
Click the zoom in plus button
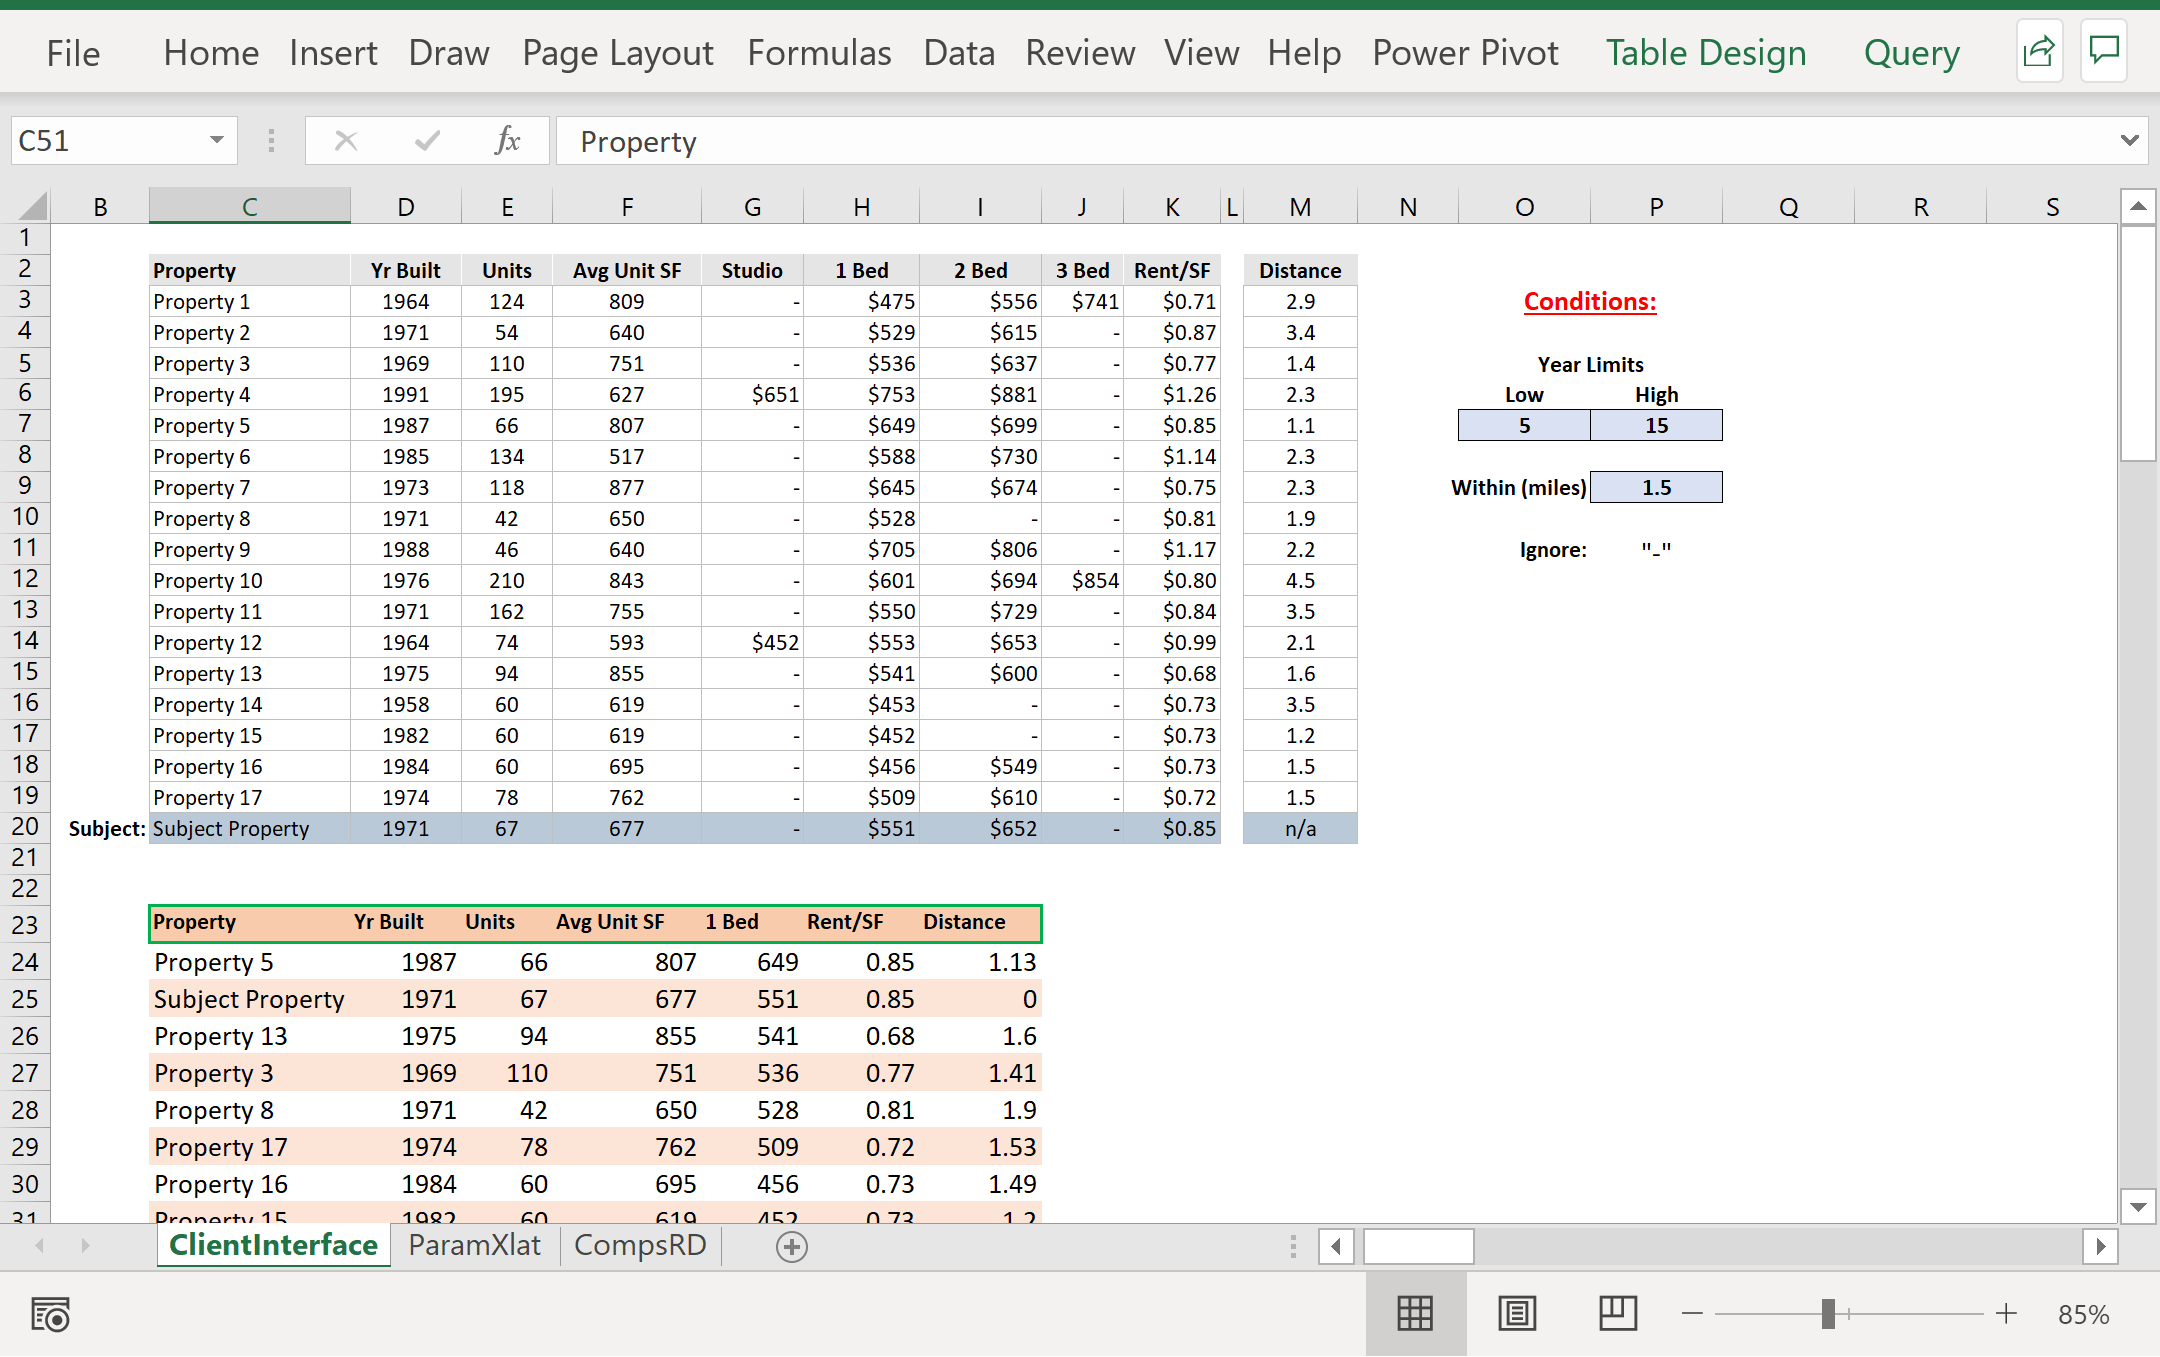[2006, 1314]
